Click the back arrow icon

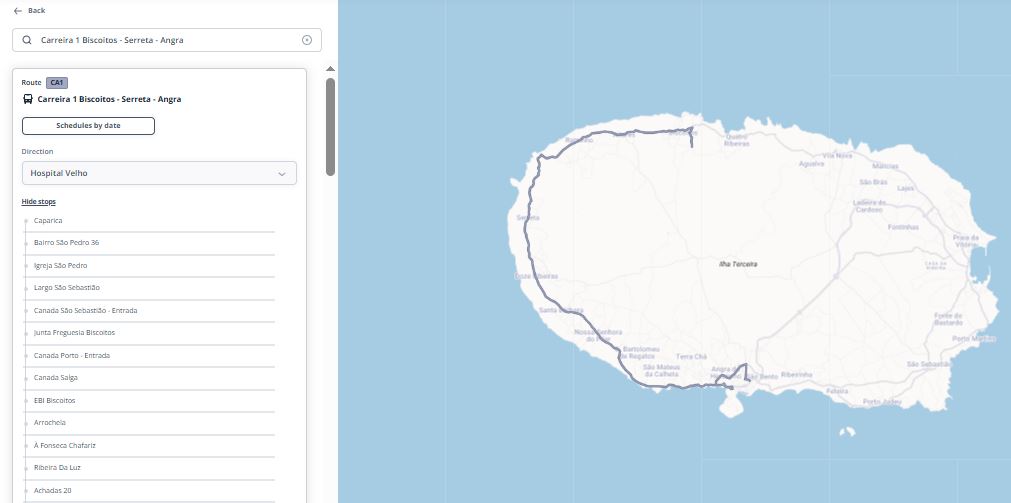pos(18,10)
